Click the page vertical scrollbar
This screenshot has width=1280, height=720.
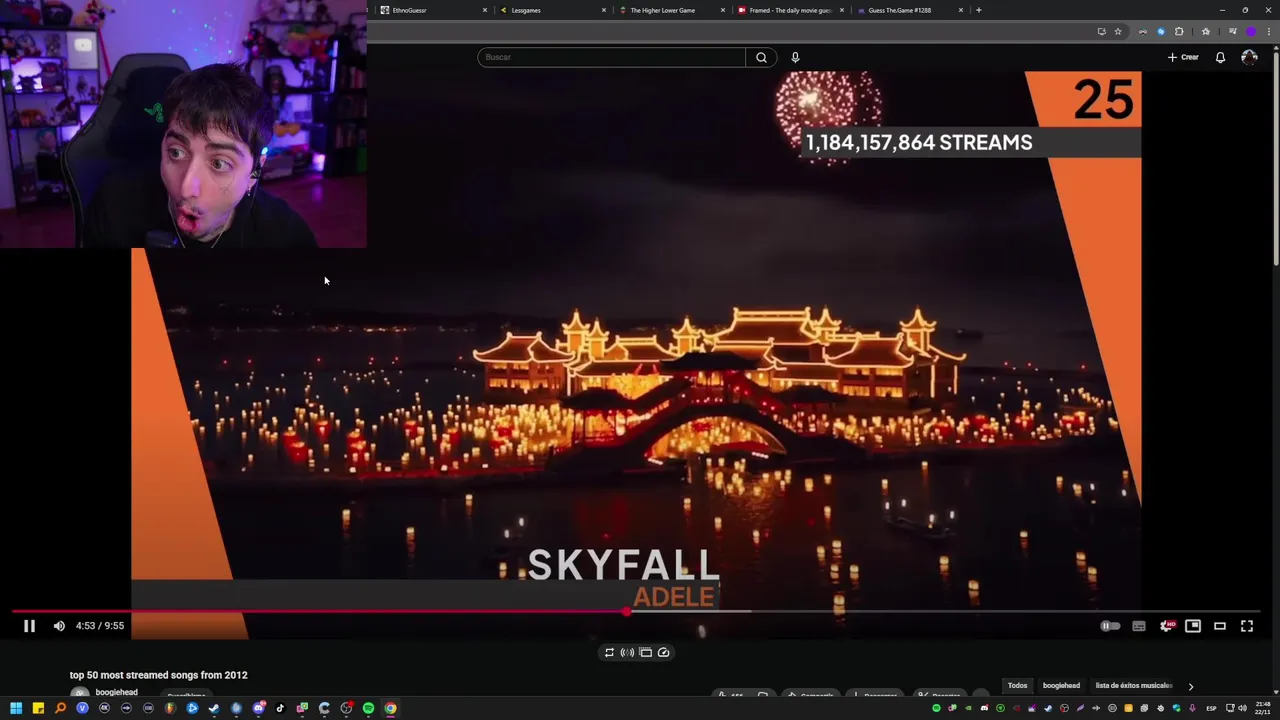[x=1275, y=160]
